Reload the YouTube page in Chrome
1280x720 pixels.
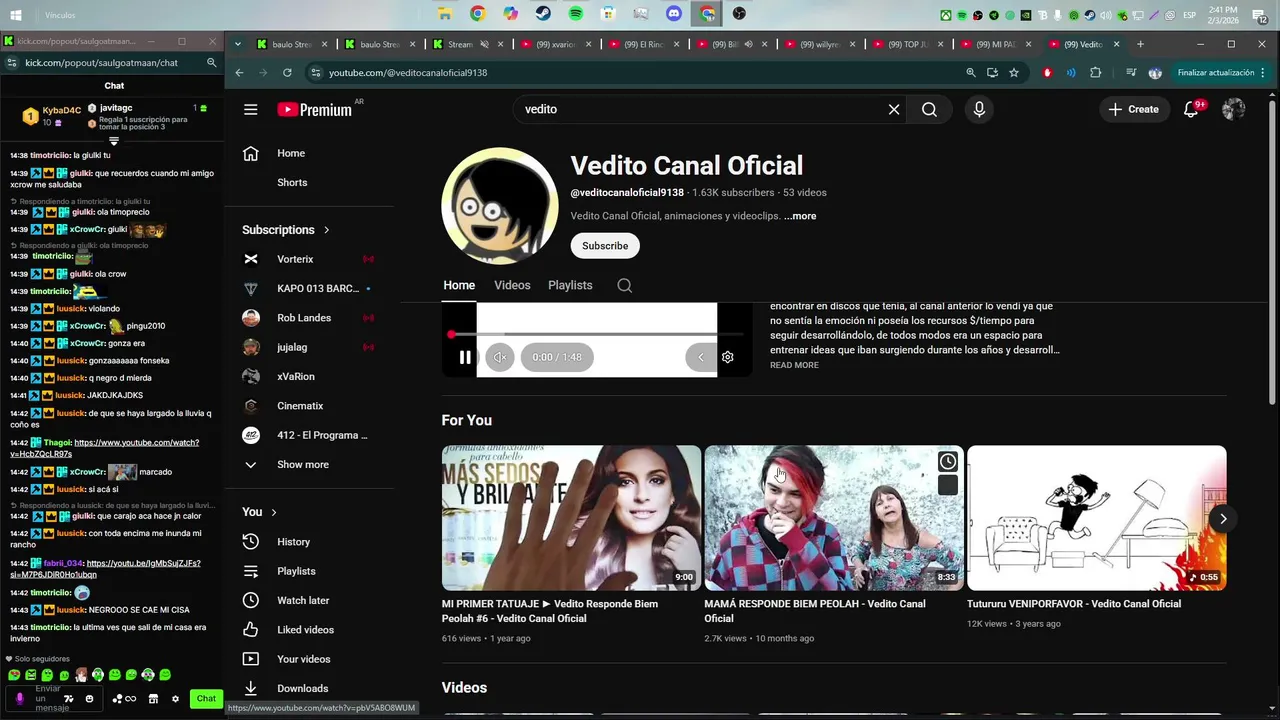coord(287,73)
